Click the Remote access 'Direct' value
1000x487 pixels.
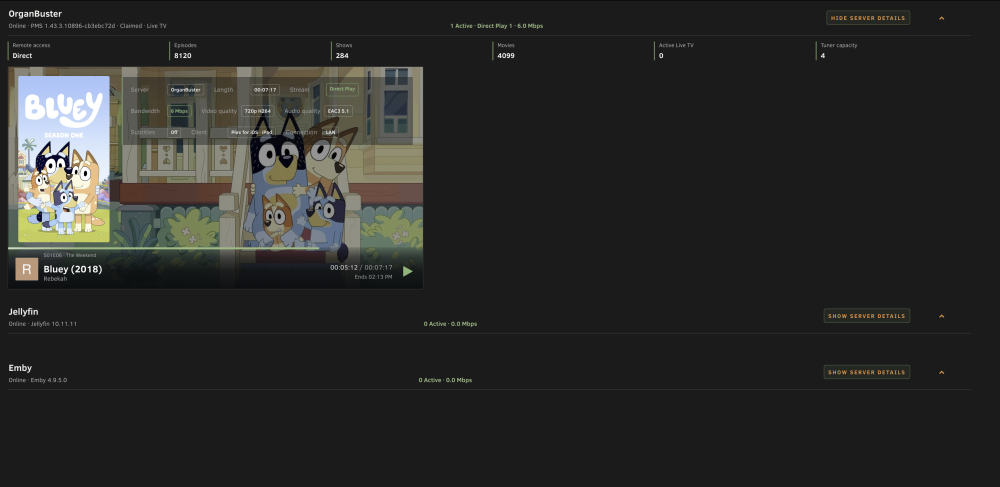22,56
